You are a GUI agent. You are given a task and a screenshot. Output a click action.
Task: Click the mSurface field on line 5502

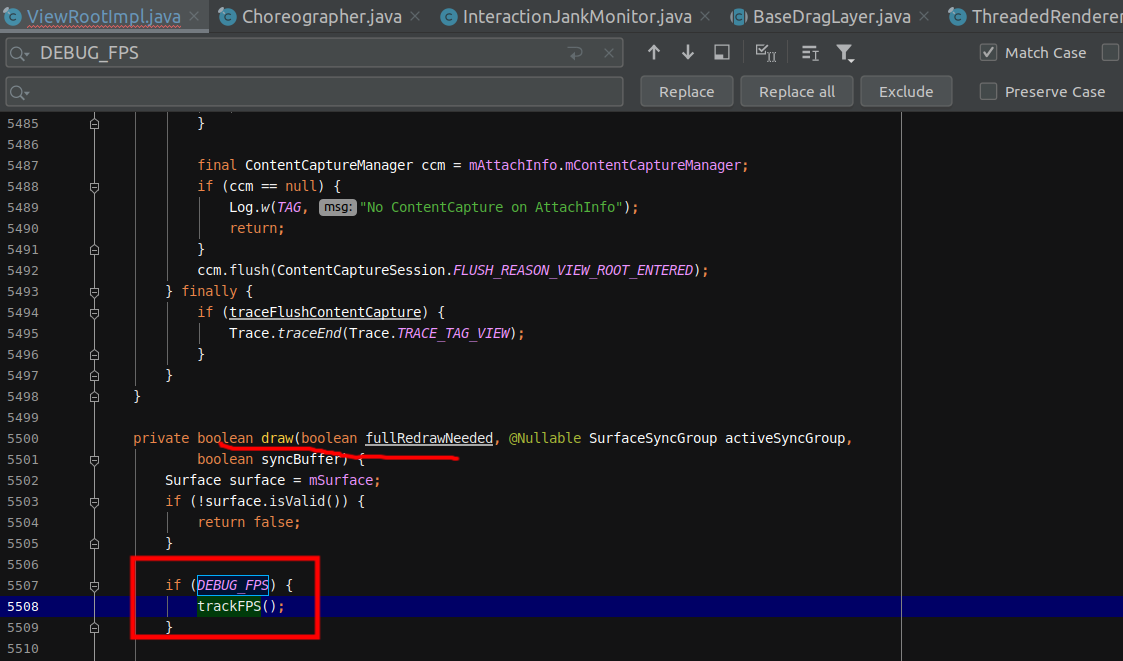pos(340,480)
